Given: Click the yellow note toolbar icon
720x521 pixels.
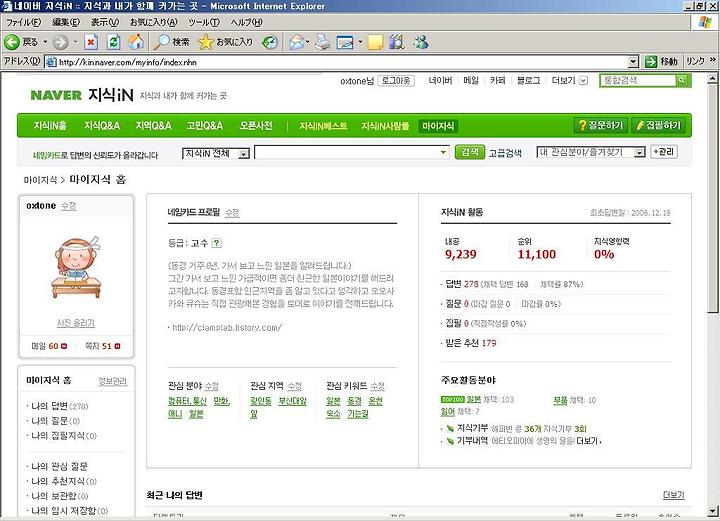Looking at the screenshot, I should (x=375, y=42).
